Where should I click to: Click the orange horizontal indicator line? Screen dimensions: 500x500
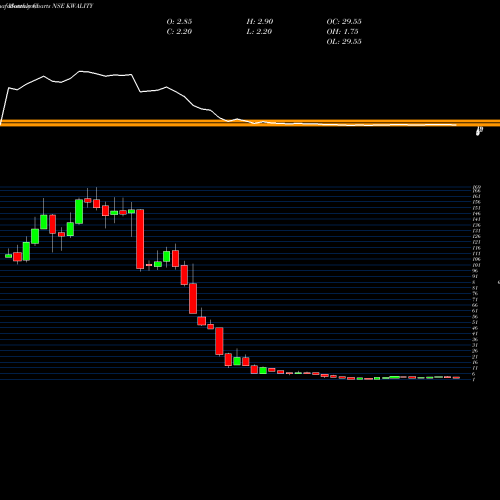click(250, 123)
